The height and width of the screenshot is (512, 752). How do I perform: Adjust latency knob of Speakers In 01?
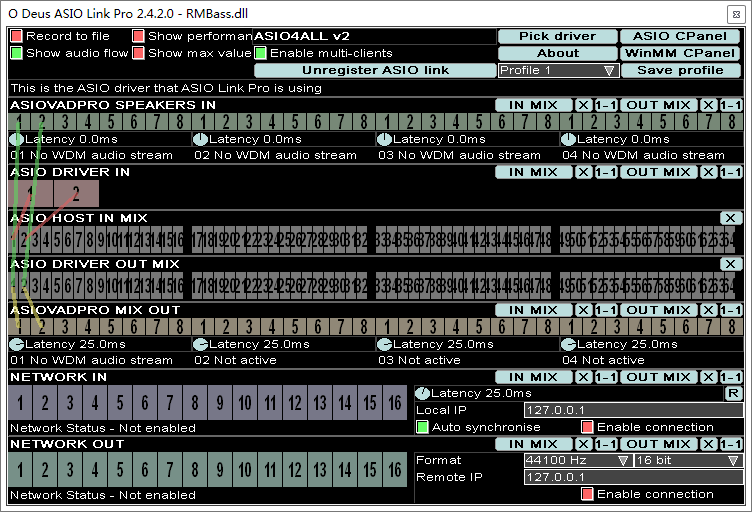click(16, 140)
